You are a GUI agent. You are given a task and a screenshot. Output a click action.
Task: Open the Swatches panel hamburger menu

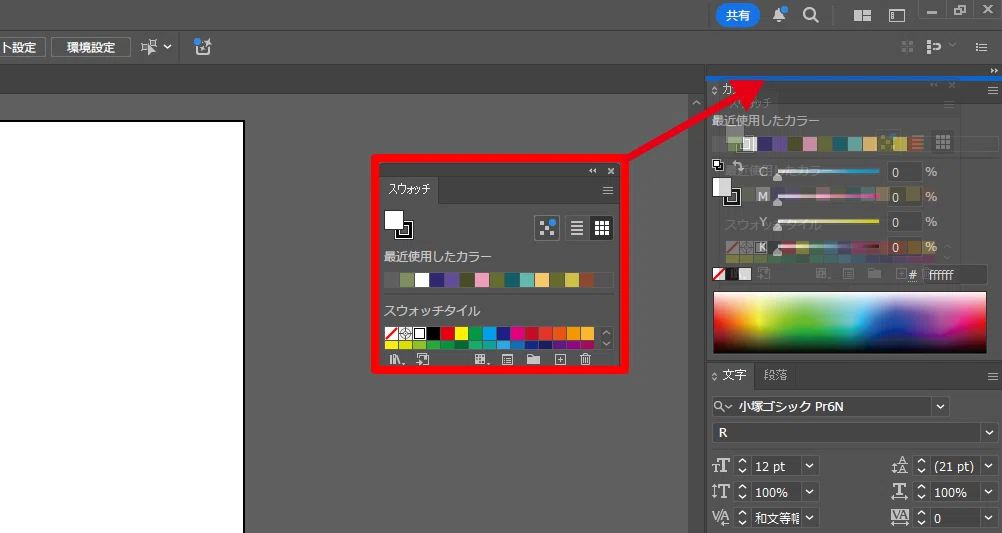point(608,190)
